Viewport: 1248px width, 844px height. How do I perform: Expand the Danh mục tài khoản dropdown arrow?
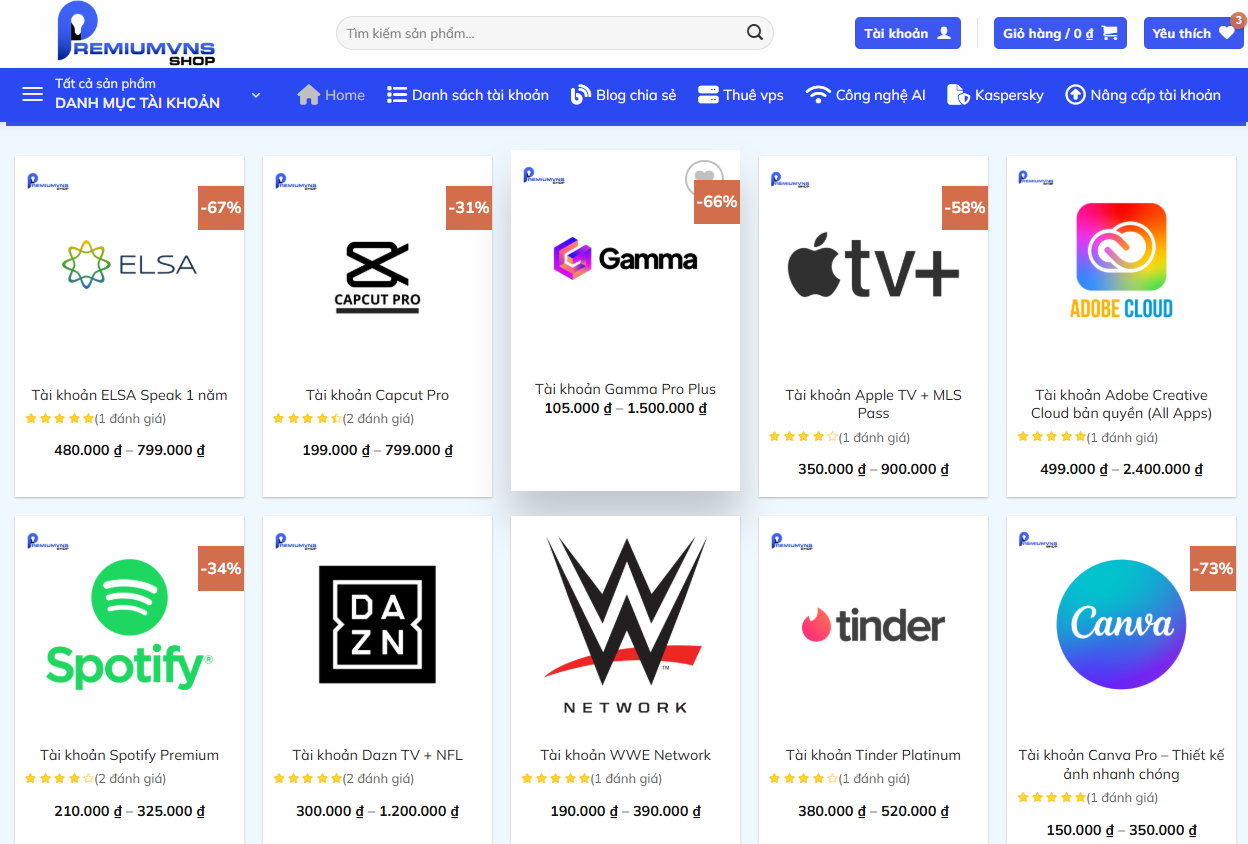point(256,95)
